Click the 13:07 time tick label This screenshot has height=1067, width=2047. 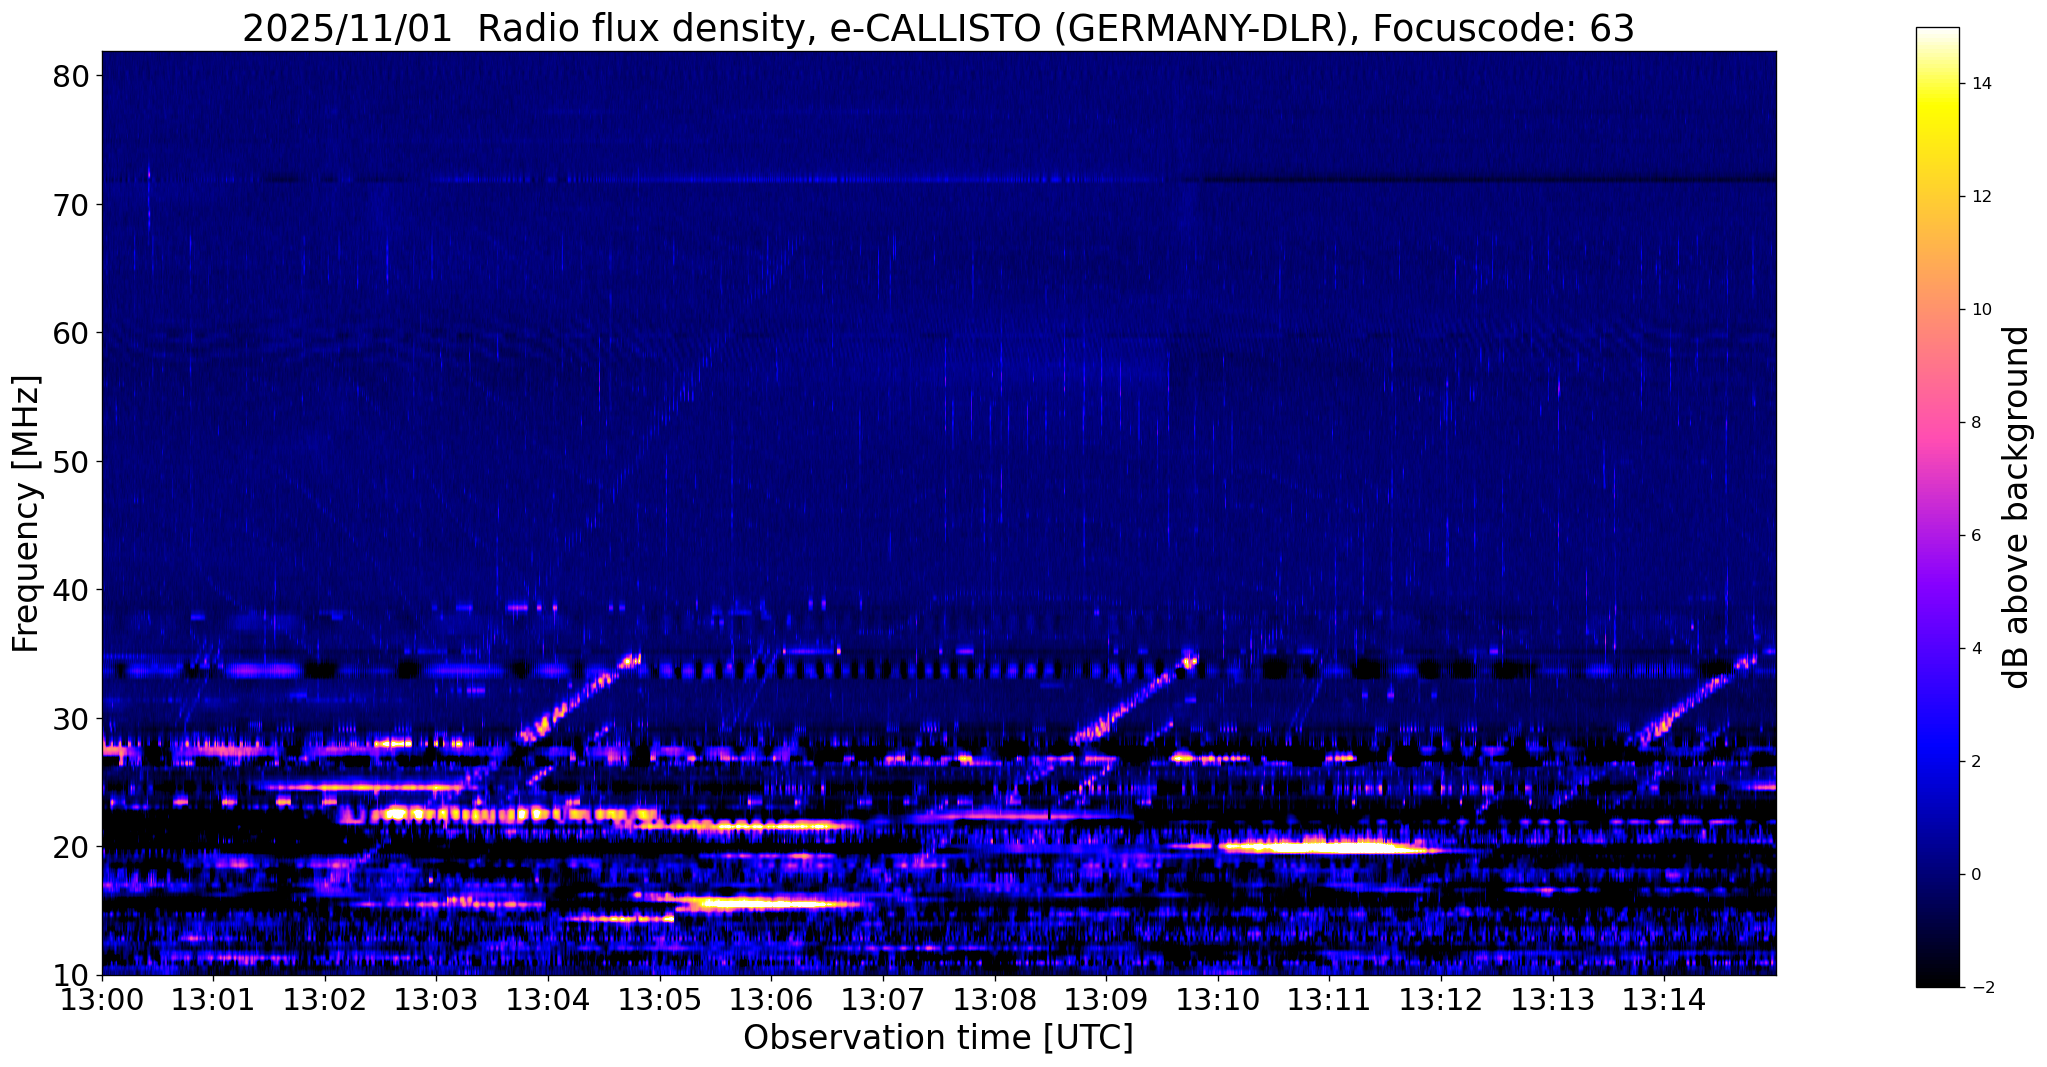[883, 1000]
